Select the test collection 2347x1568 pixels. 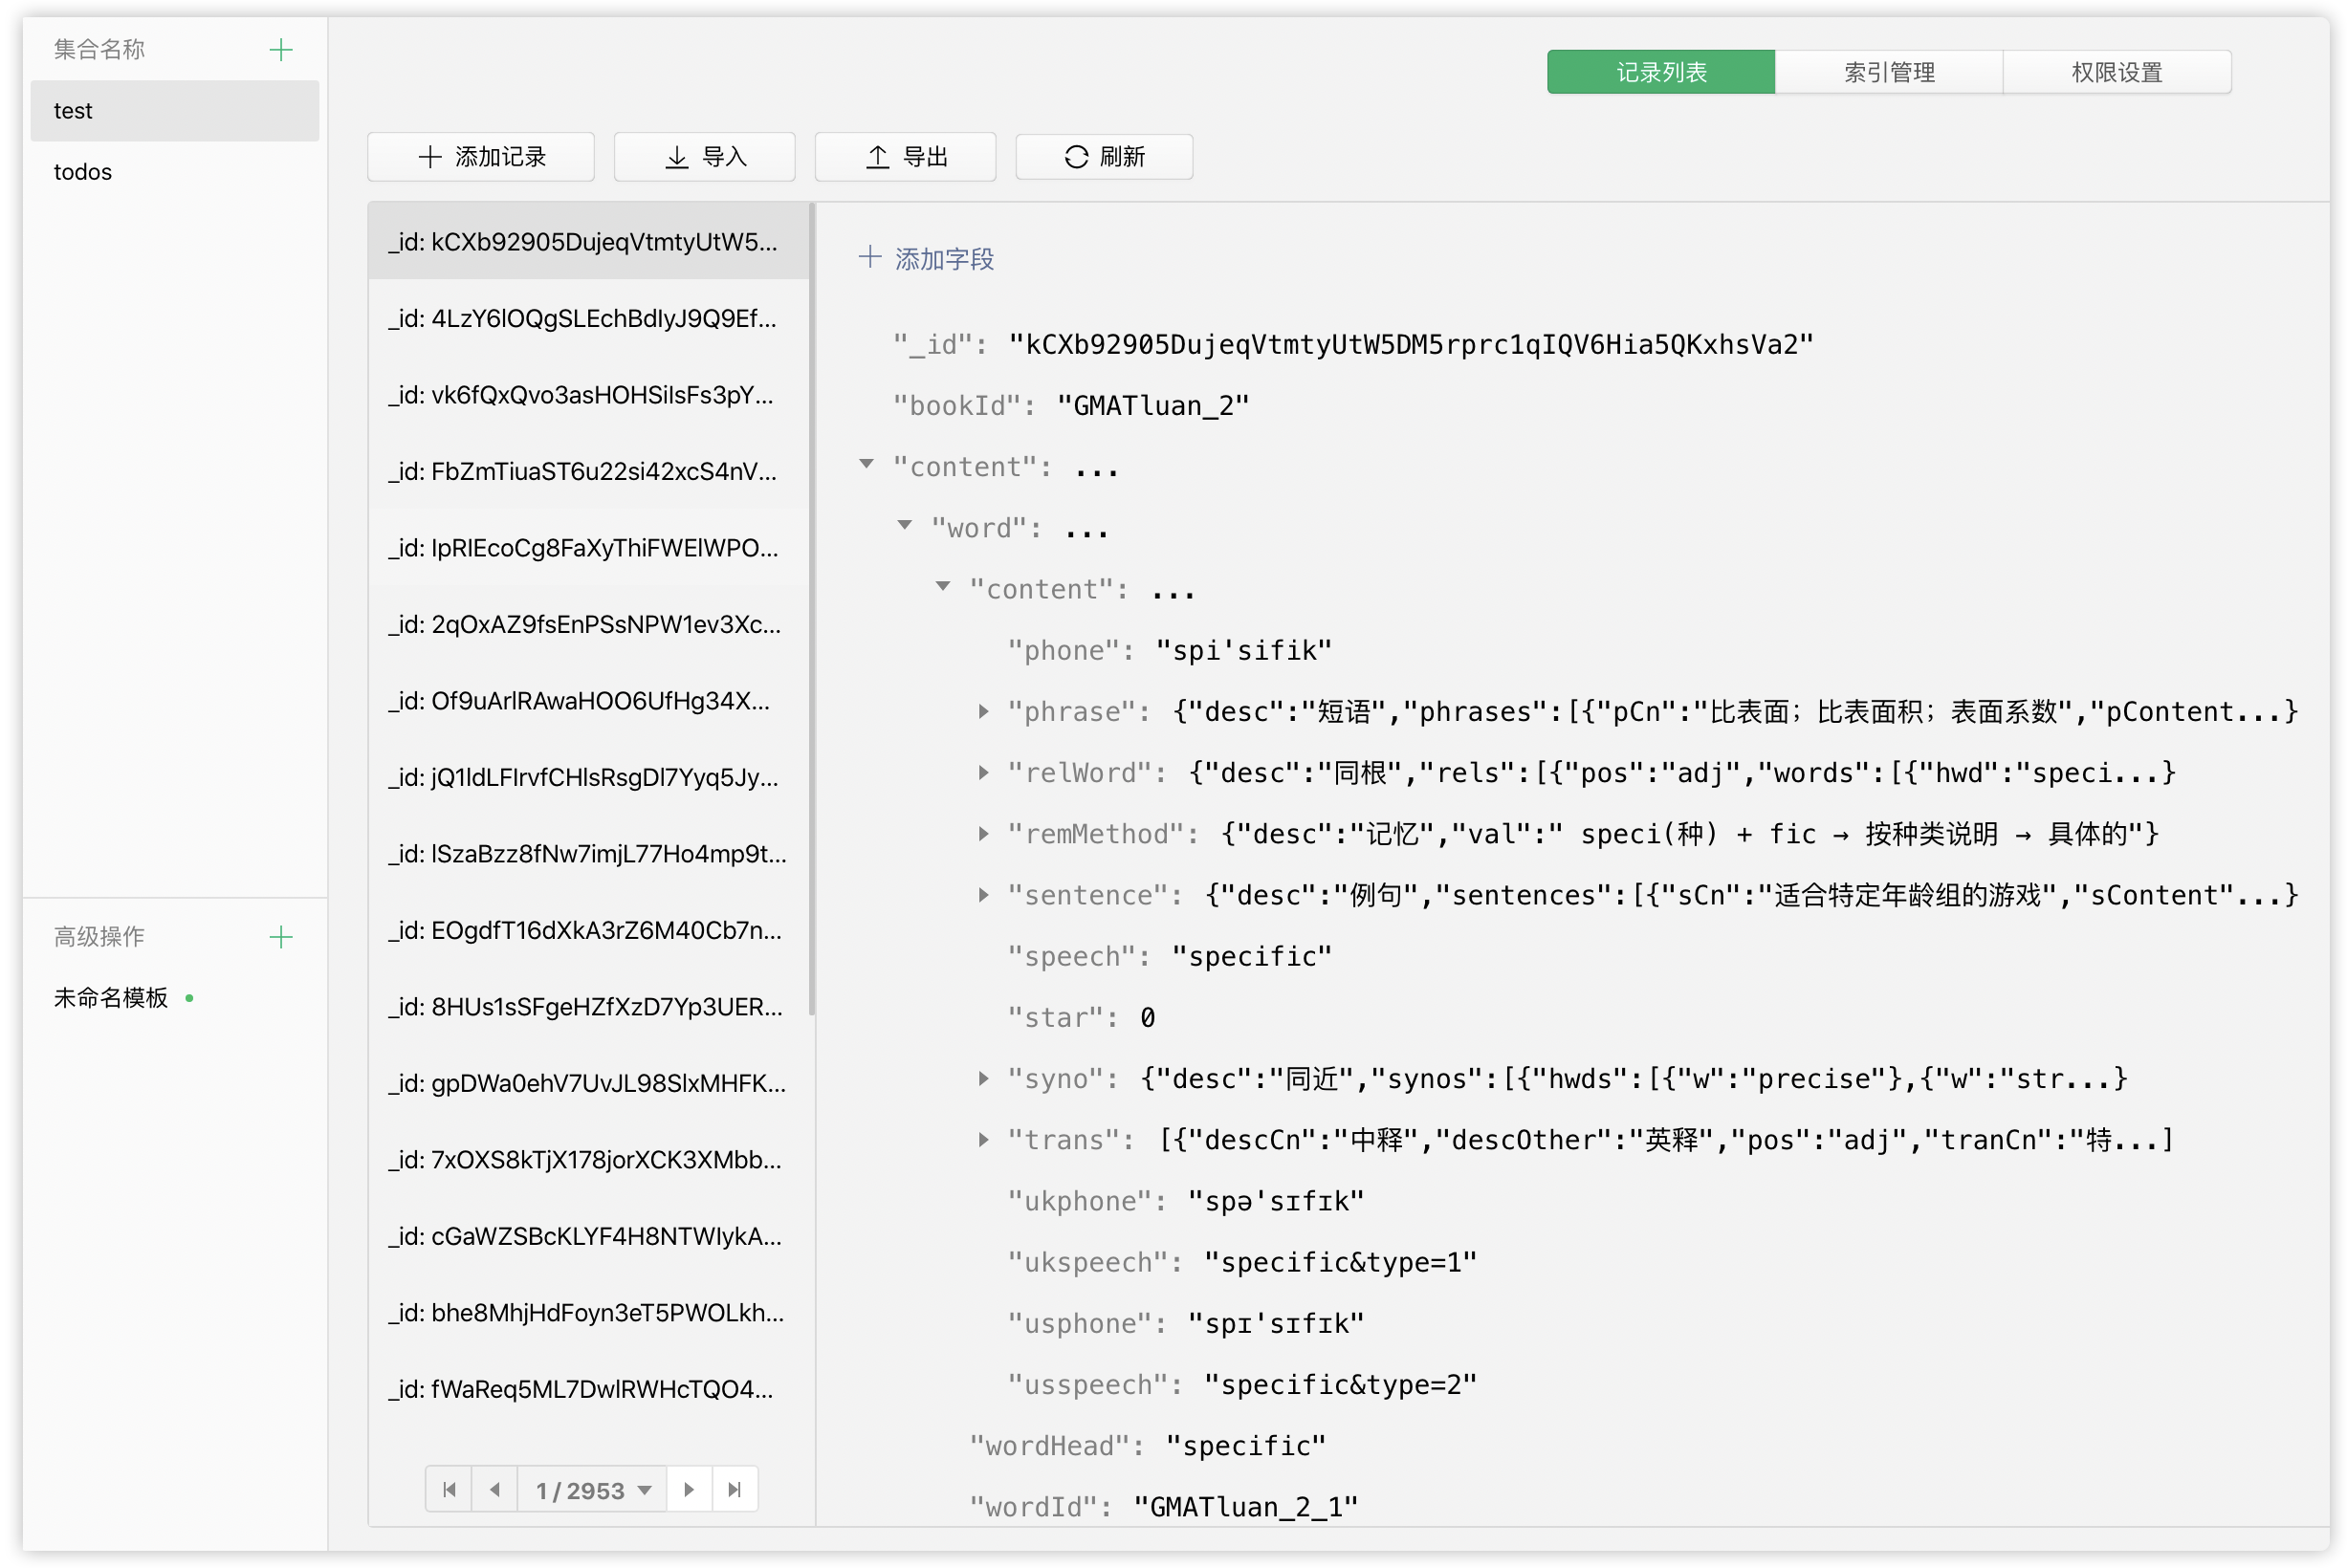point(174,111)
